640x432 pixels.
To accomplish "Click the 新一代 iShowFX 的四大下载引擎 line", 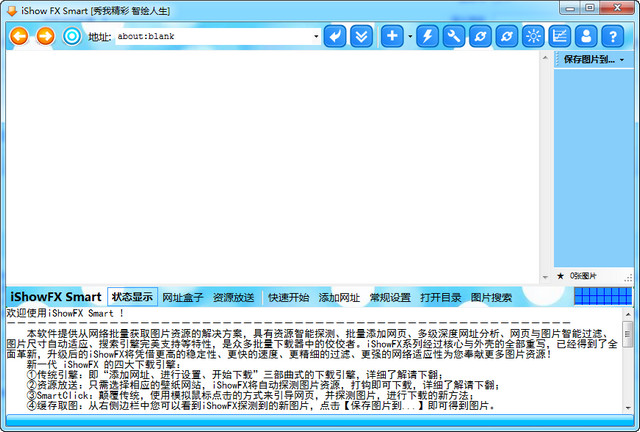I will coord(104,365).
